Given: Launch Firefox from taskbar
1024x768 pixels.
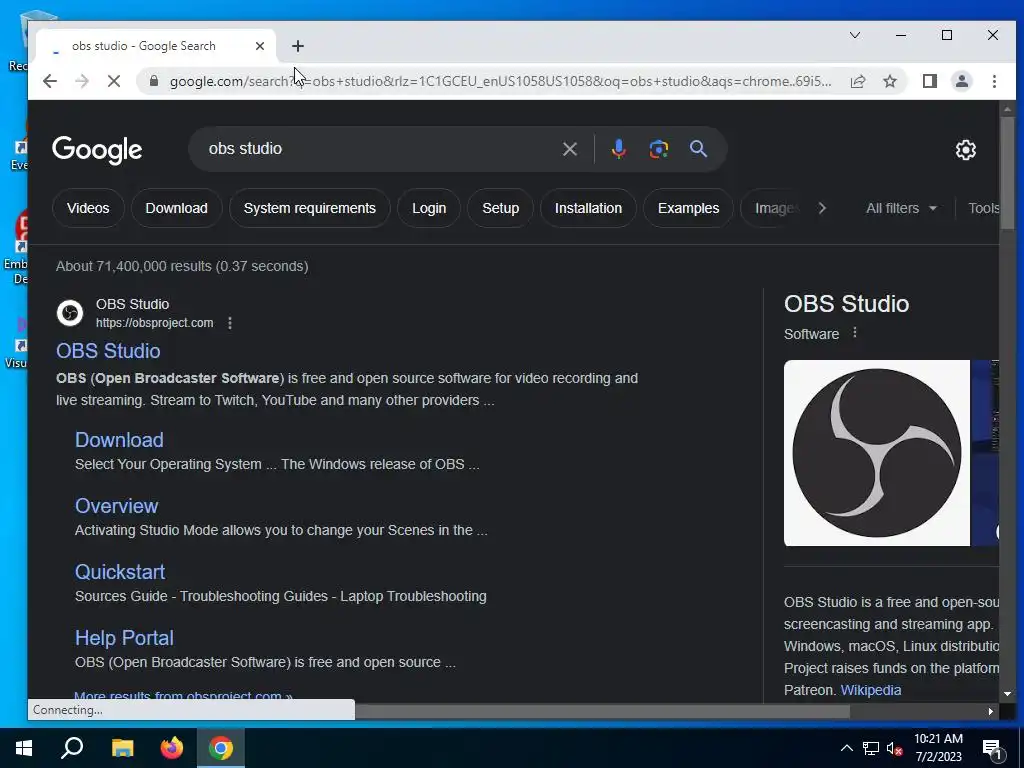Looking at the screenshot, I should [x=172, y=748].
